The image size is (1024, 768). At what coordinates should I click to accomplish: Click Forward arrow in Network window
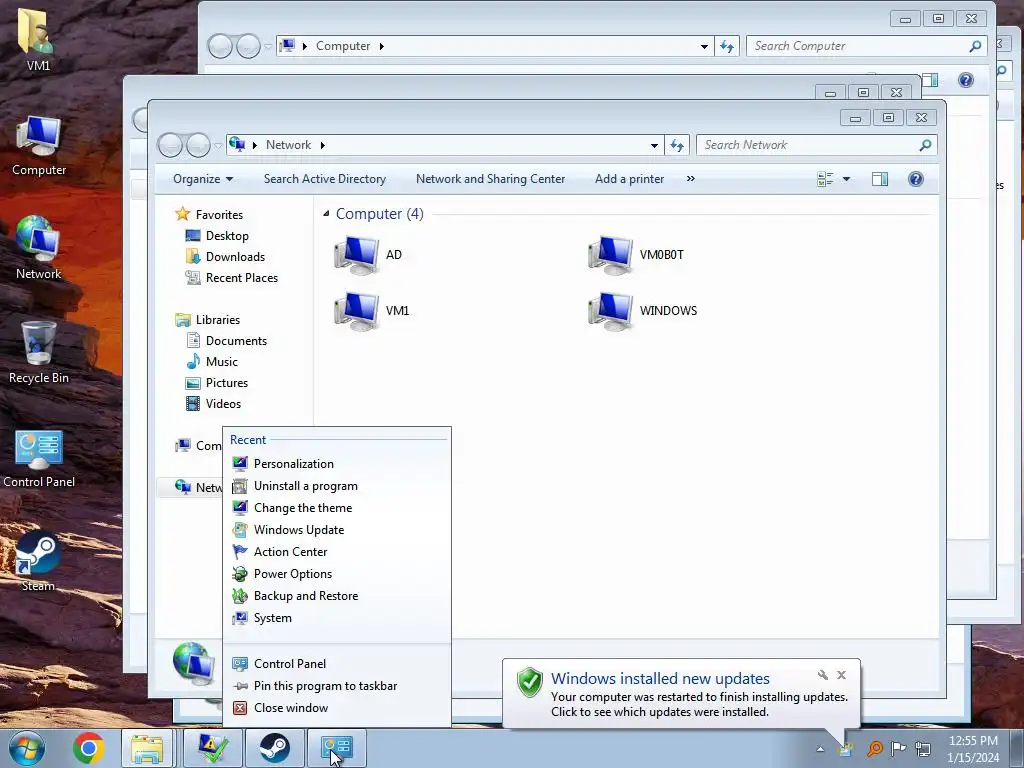[x=198, y=145]
